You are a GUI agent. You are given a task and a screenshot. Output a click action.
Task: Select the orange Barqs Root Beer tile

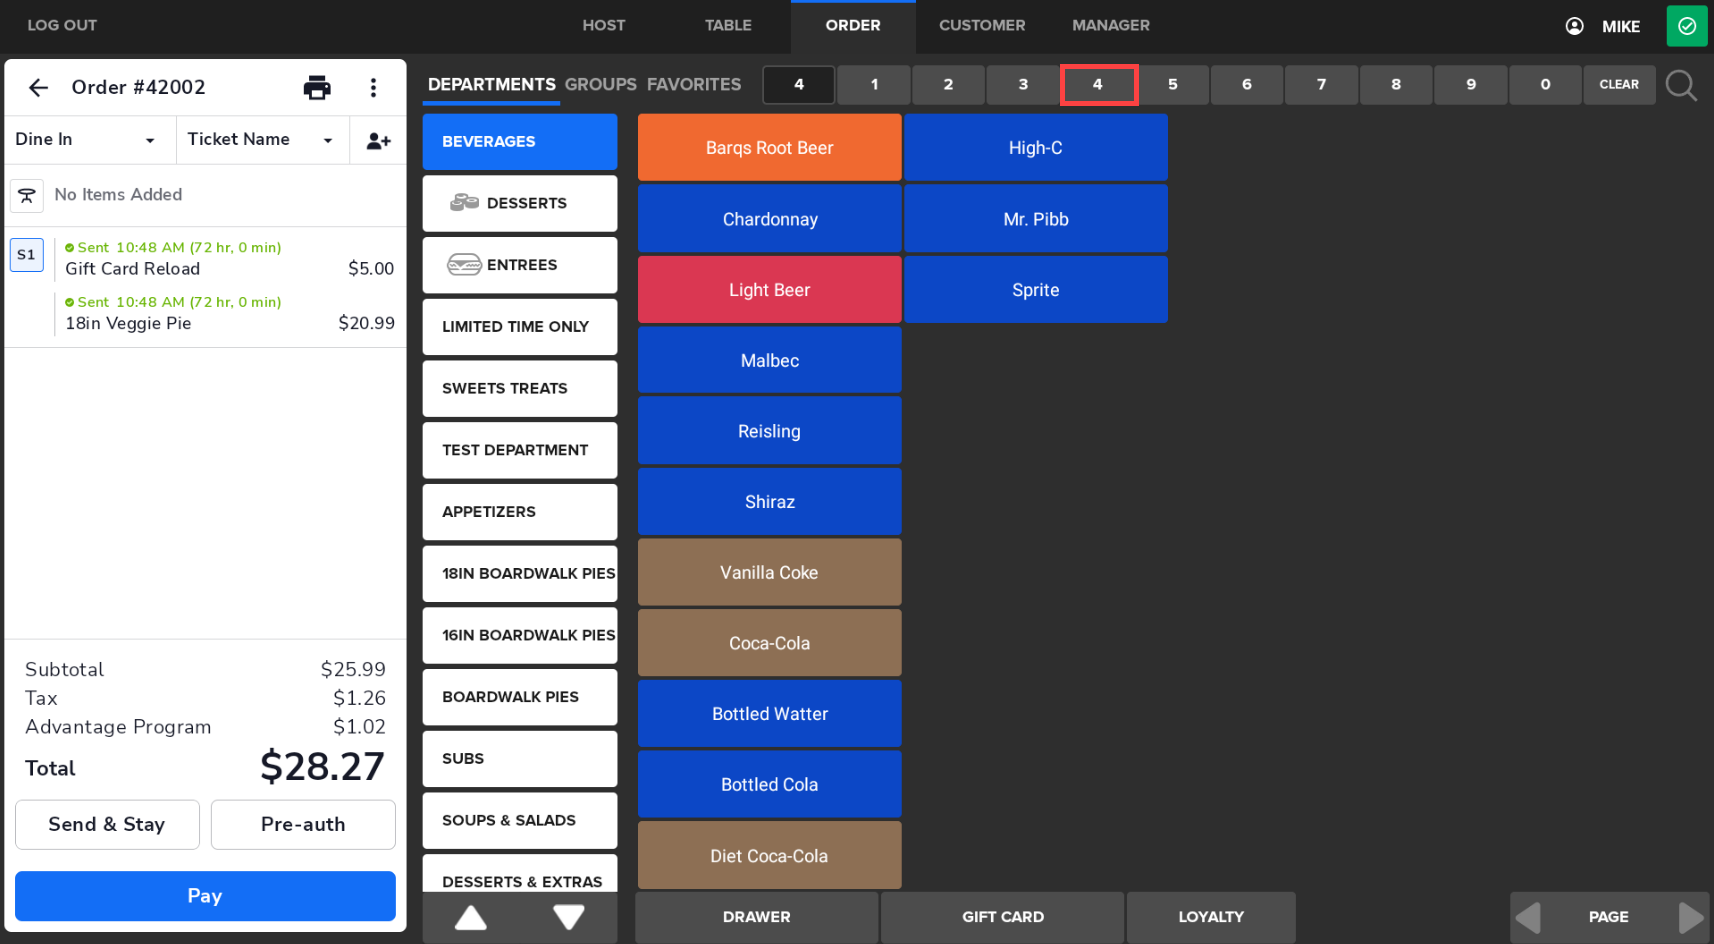tap(769, 148)
